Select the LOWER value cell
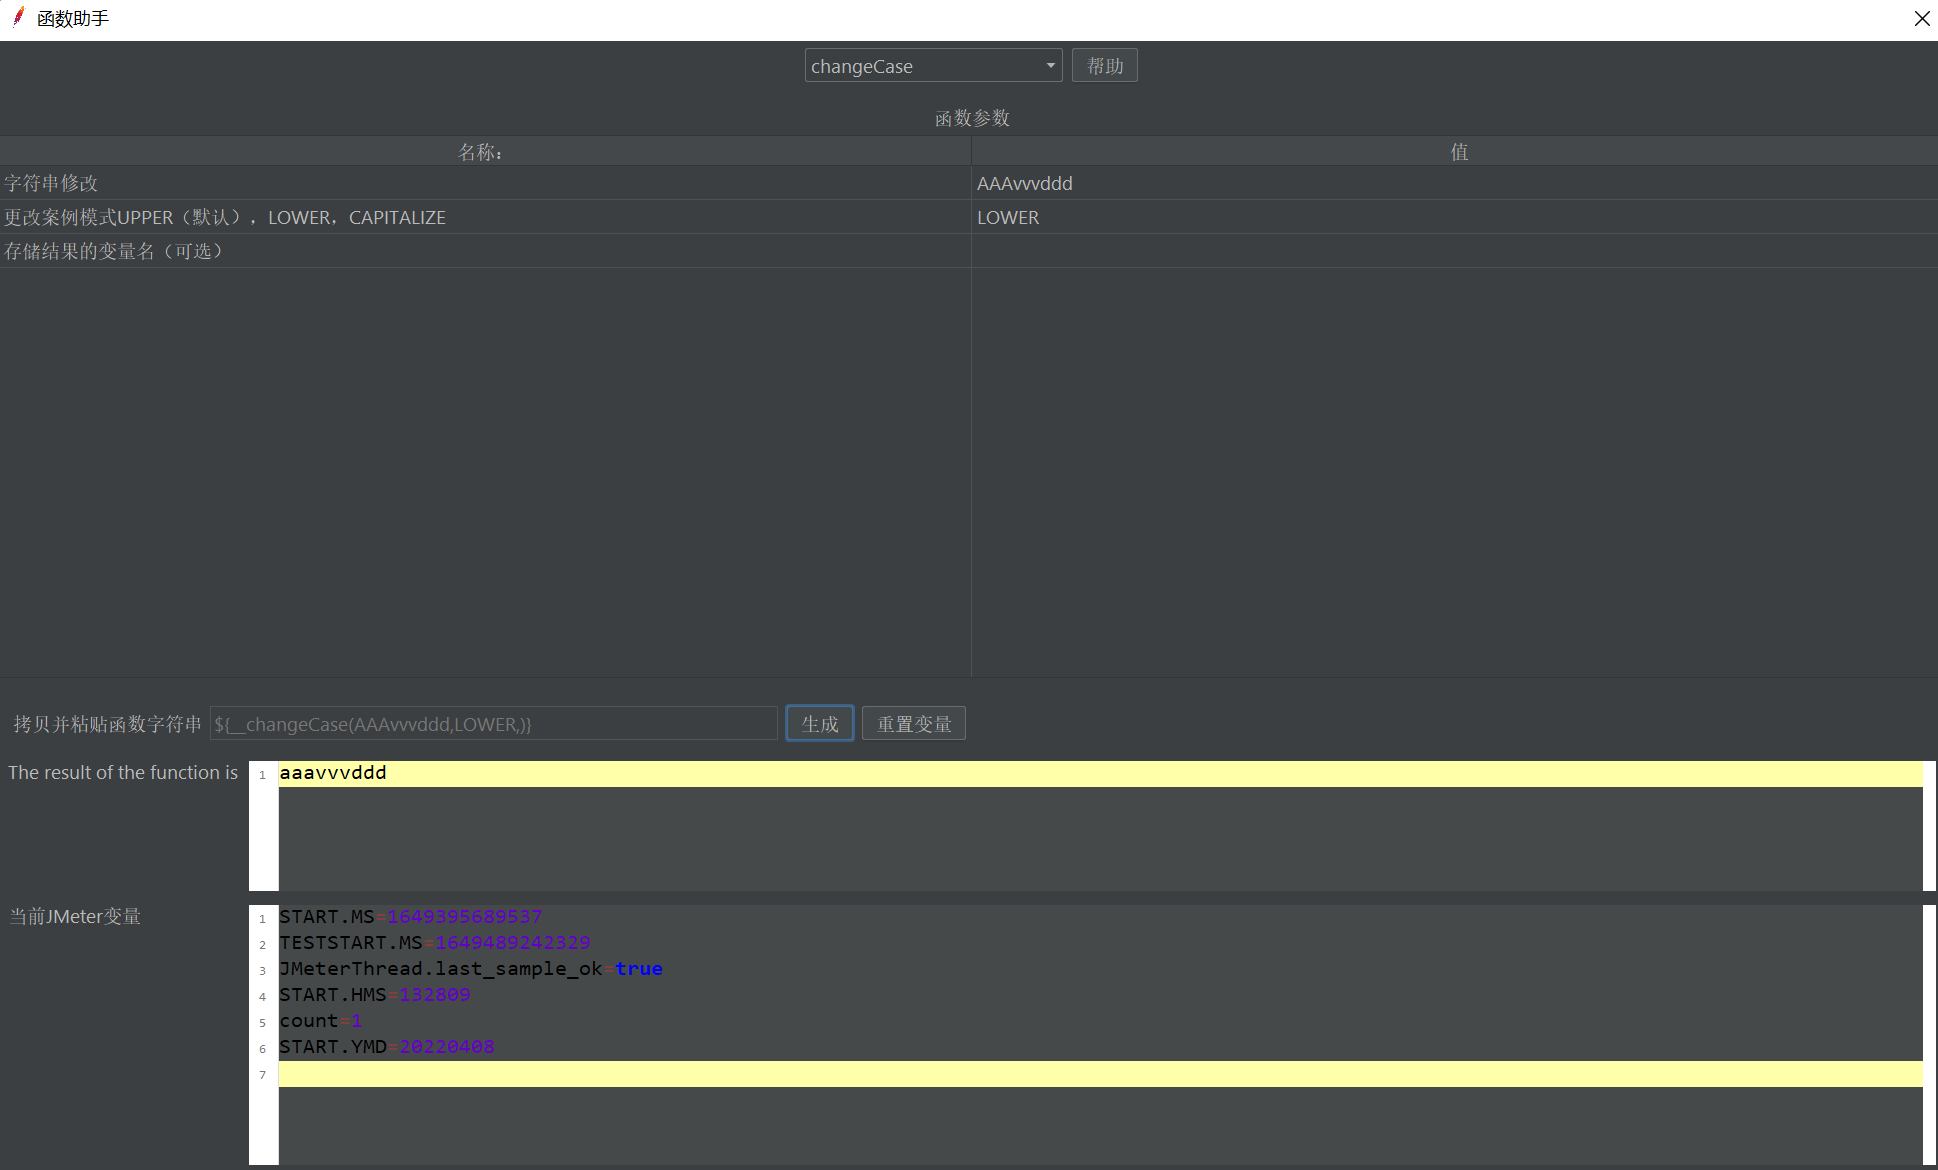The image size is (1938, 1170). click(x=1454, y=217)
